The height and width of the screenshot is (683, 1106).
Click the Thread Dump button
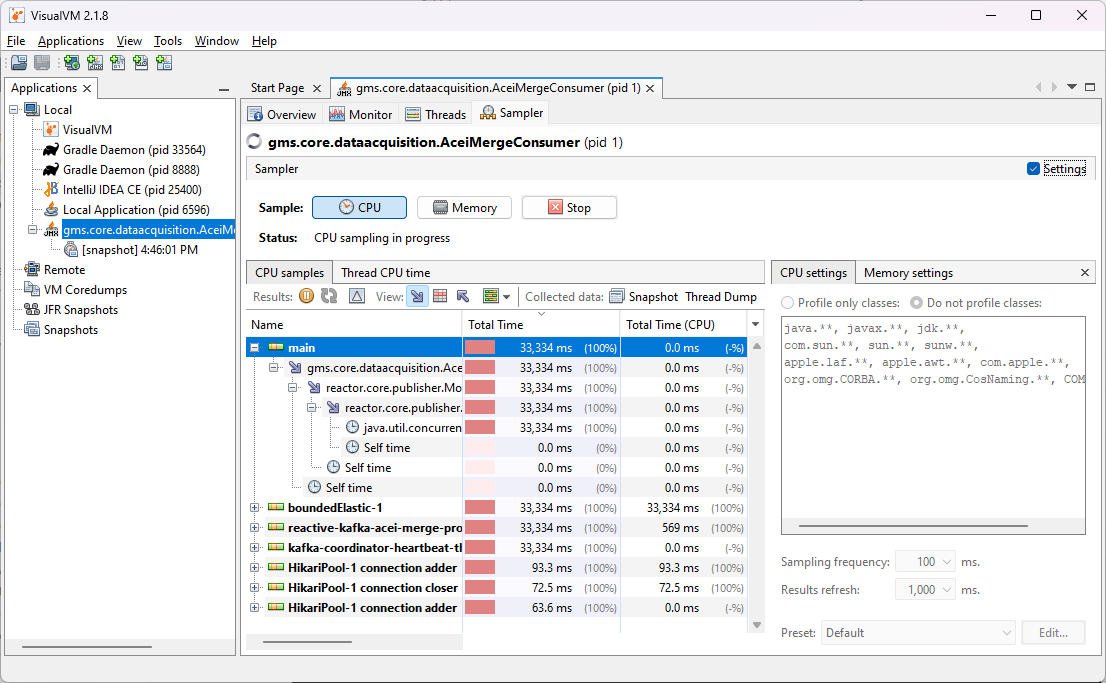click(x=721, y=297)
